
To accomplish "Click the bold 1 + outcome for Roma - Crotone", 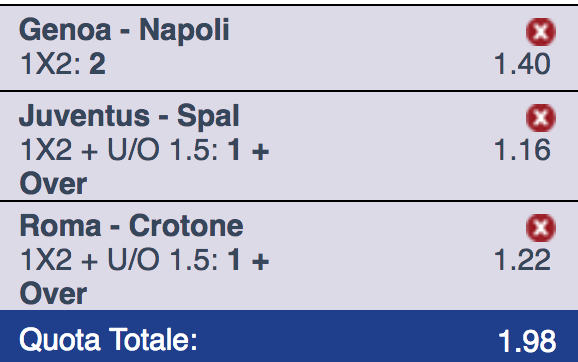I will tap(248, 260).
